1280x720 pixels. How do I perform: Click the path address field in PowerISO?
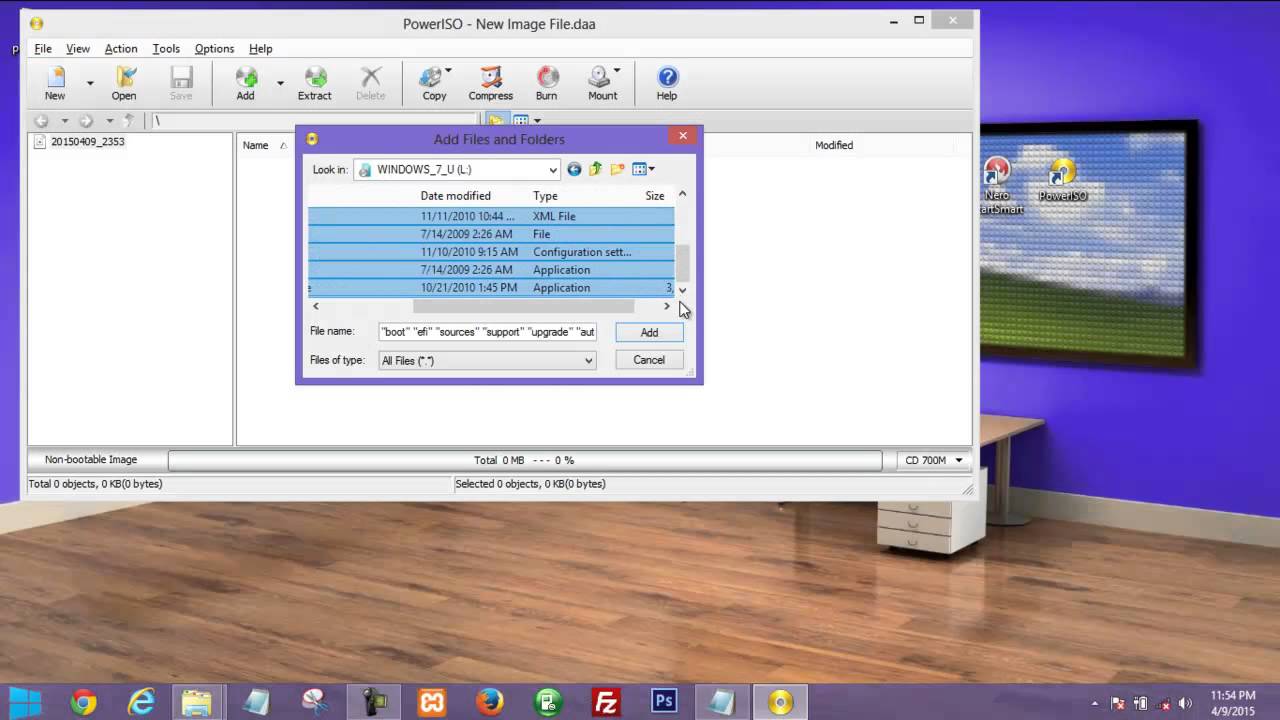click(315, 120)
